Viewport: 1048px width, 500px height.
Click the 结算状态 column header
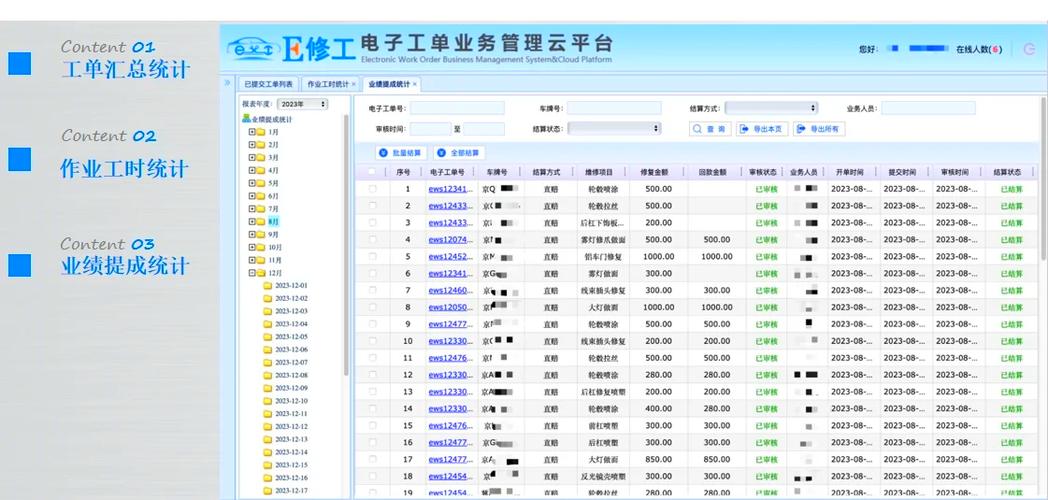click(x=1007, y=172)
